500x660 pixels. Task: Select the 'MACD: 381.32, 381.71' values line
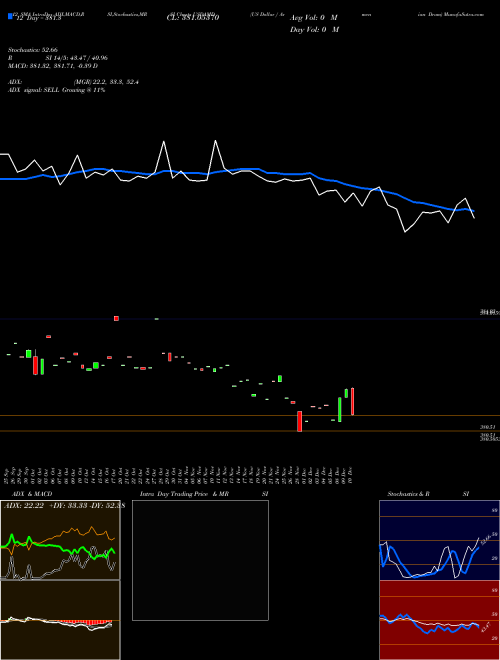53,66
